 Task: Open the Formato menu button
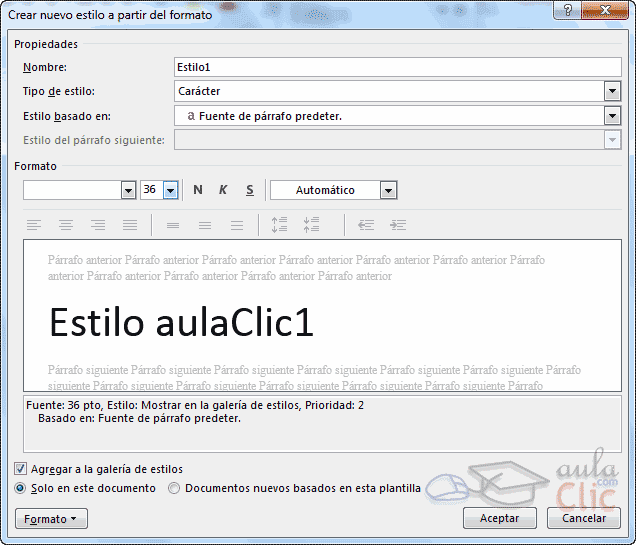(x=51, y=519)
